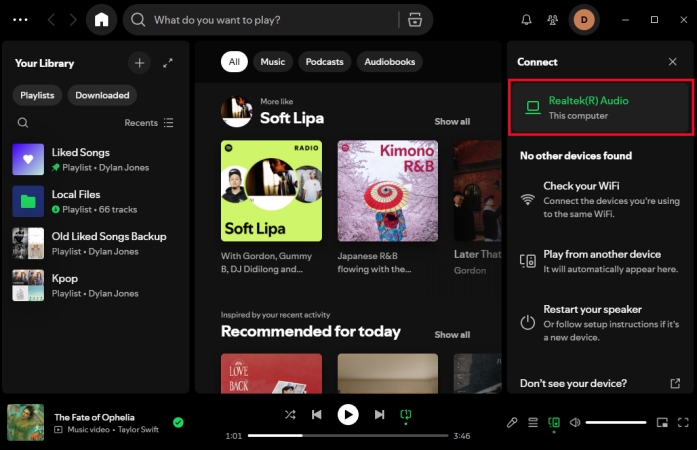This screenshot has height=450, width=697.
Task: Toggle Connect to a device icon
Action: click(554, 422)
